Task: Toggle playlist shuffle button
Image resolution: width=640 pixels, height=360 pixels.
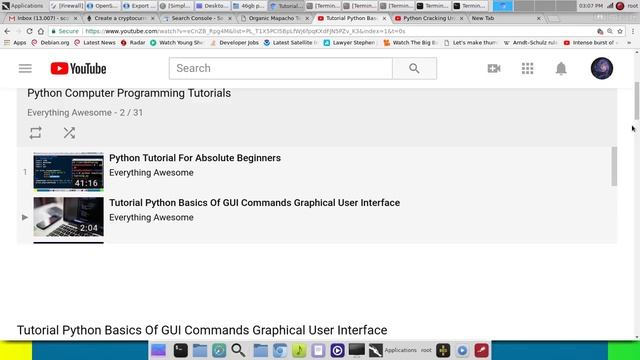Action: pos(69,133)
